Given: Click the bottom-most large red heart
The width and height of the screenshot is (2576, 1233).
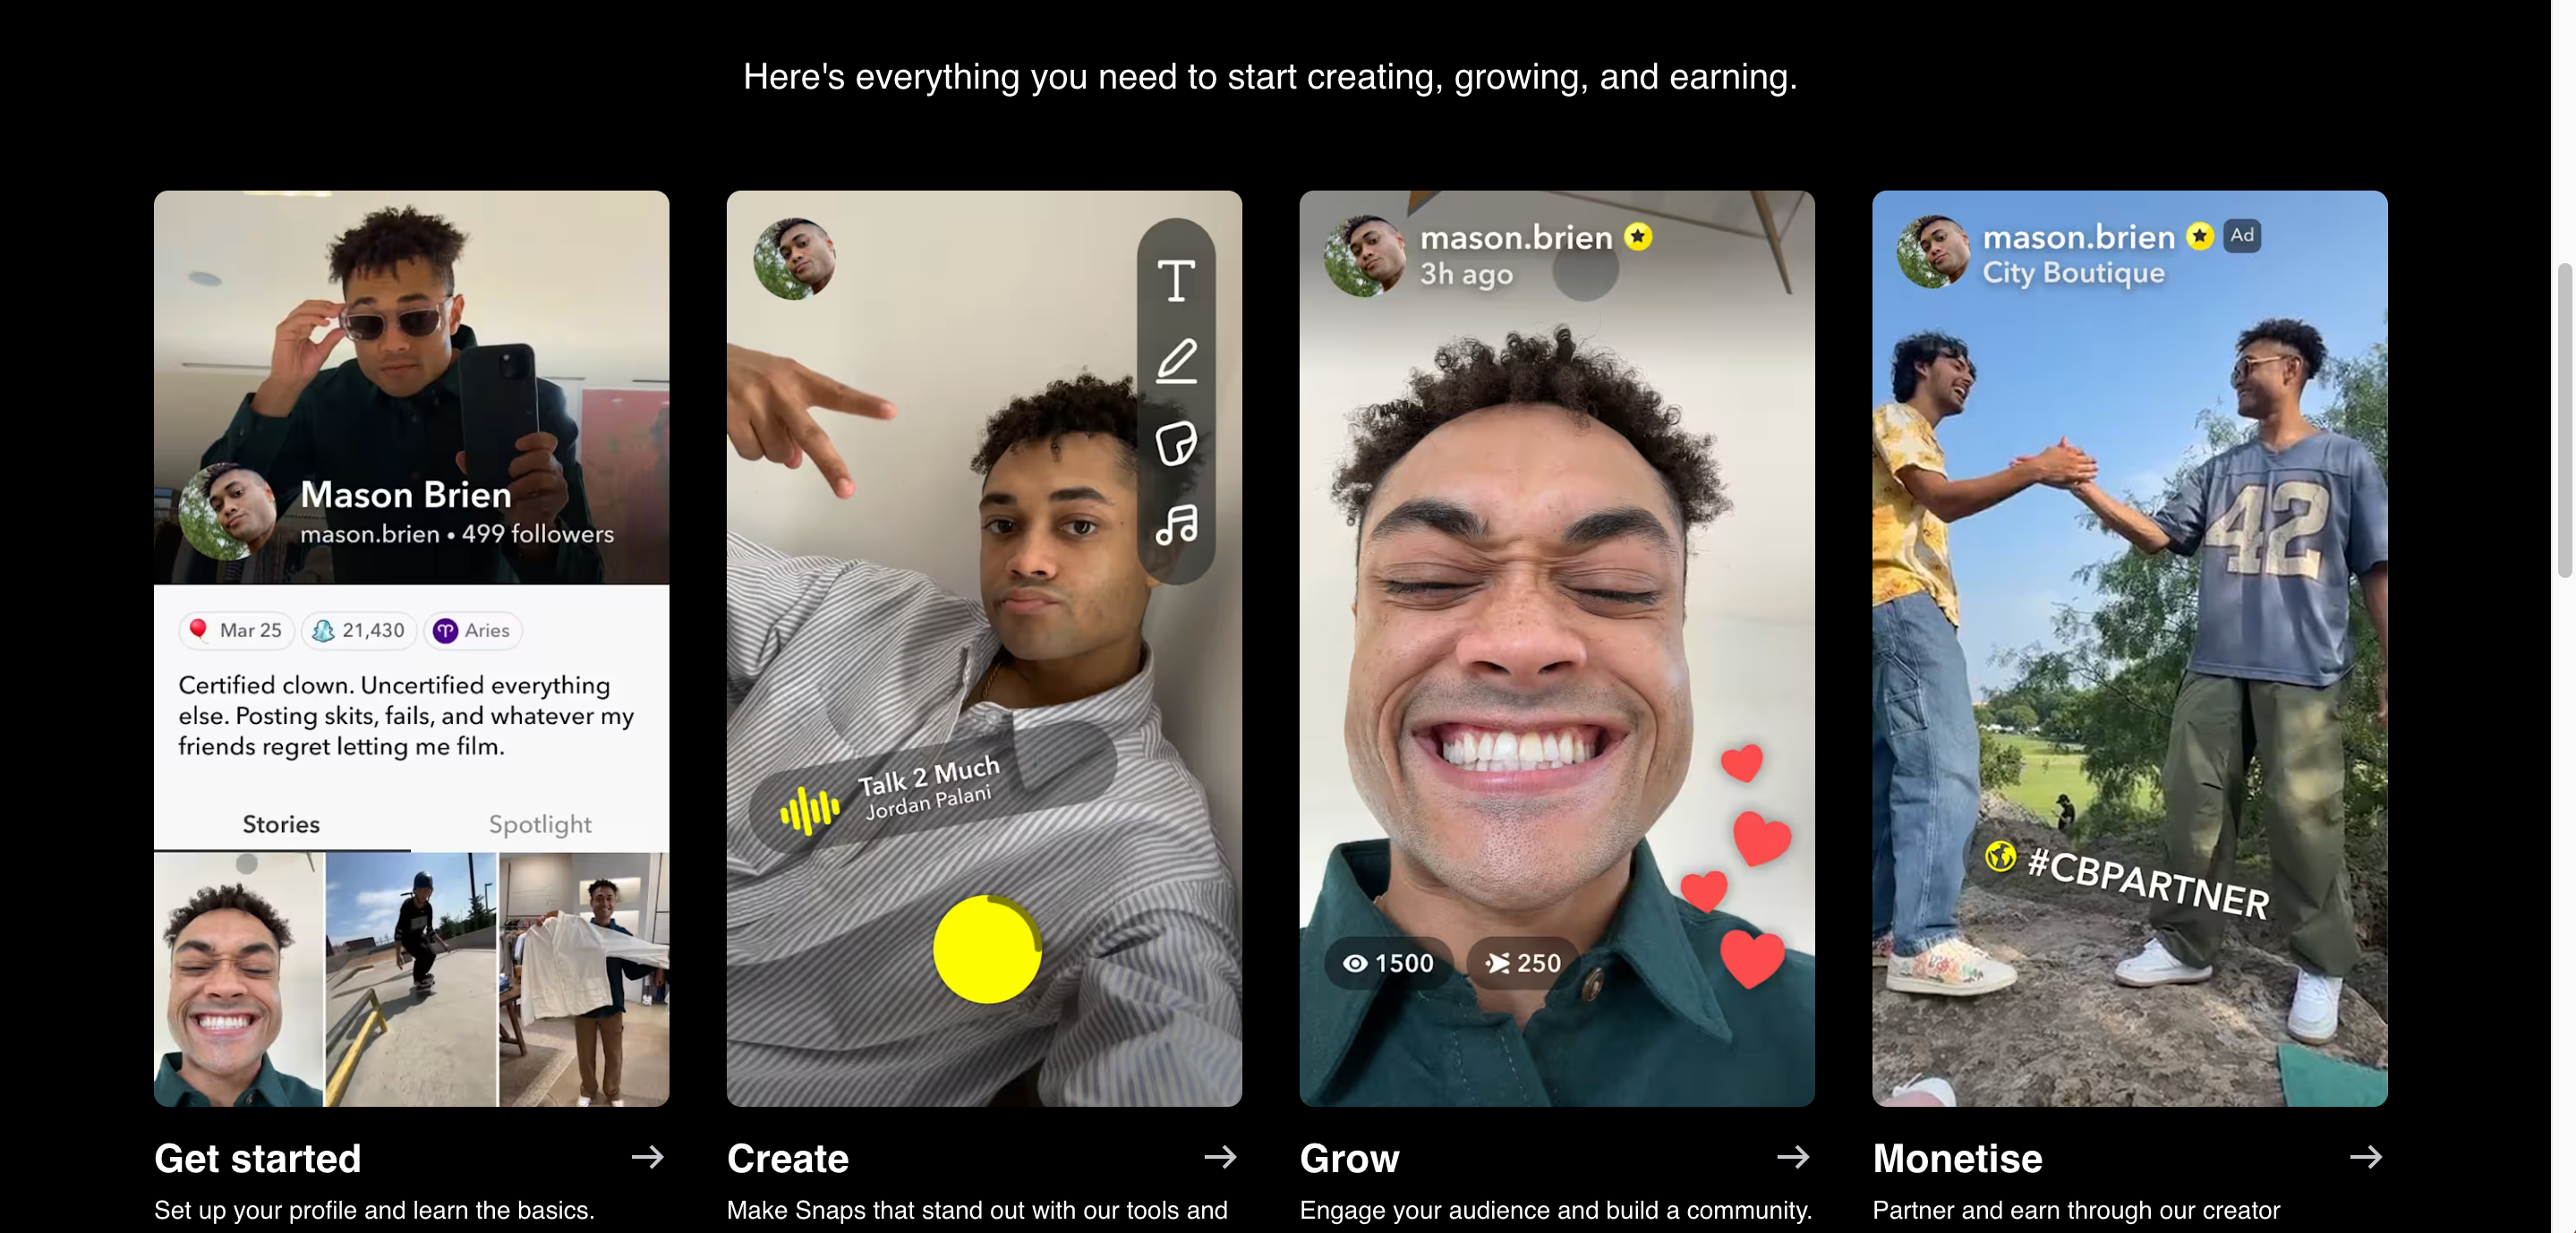Looking at the screenshot, I should tap(1752, 959).
